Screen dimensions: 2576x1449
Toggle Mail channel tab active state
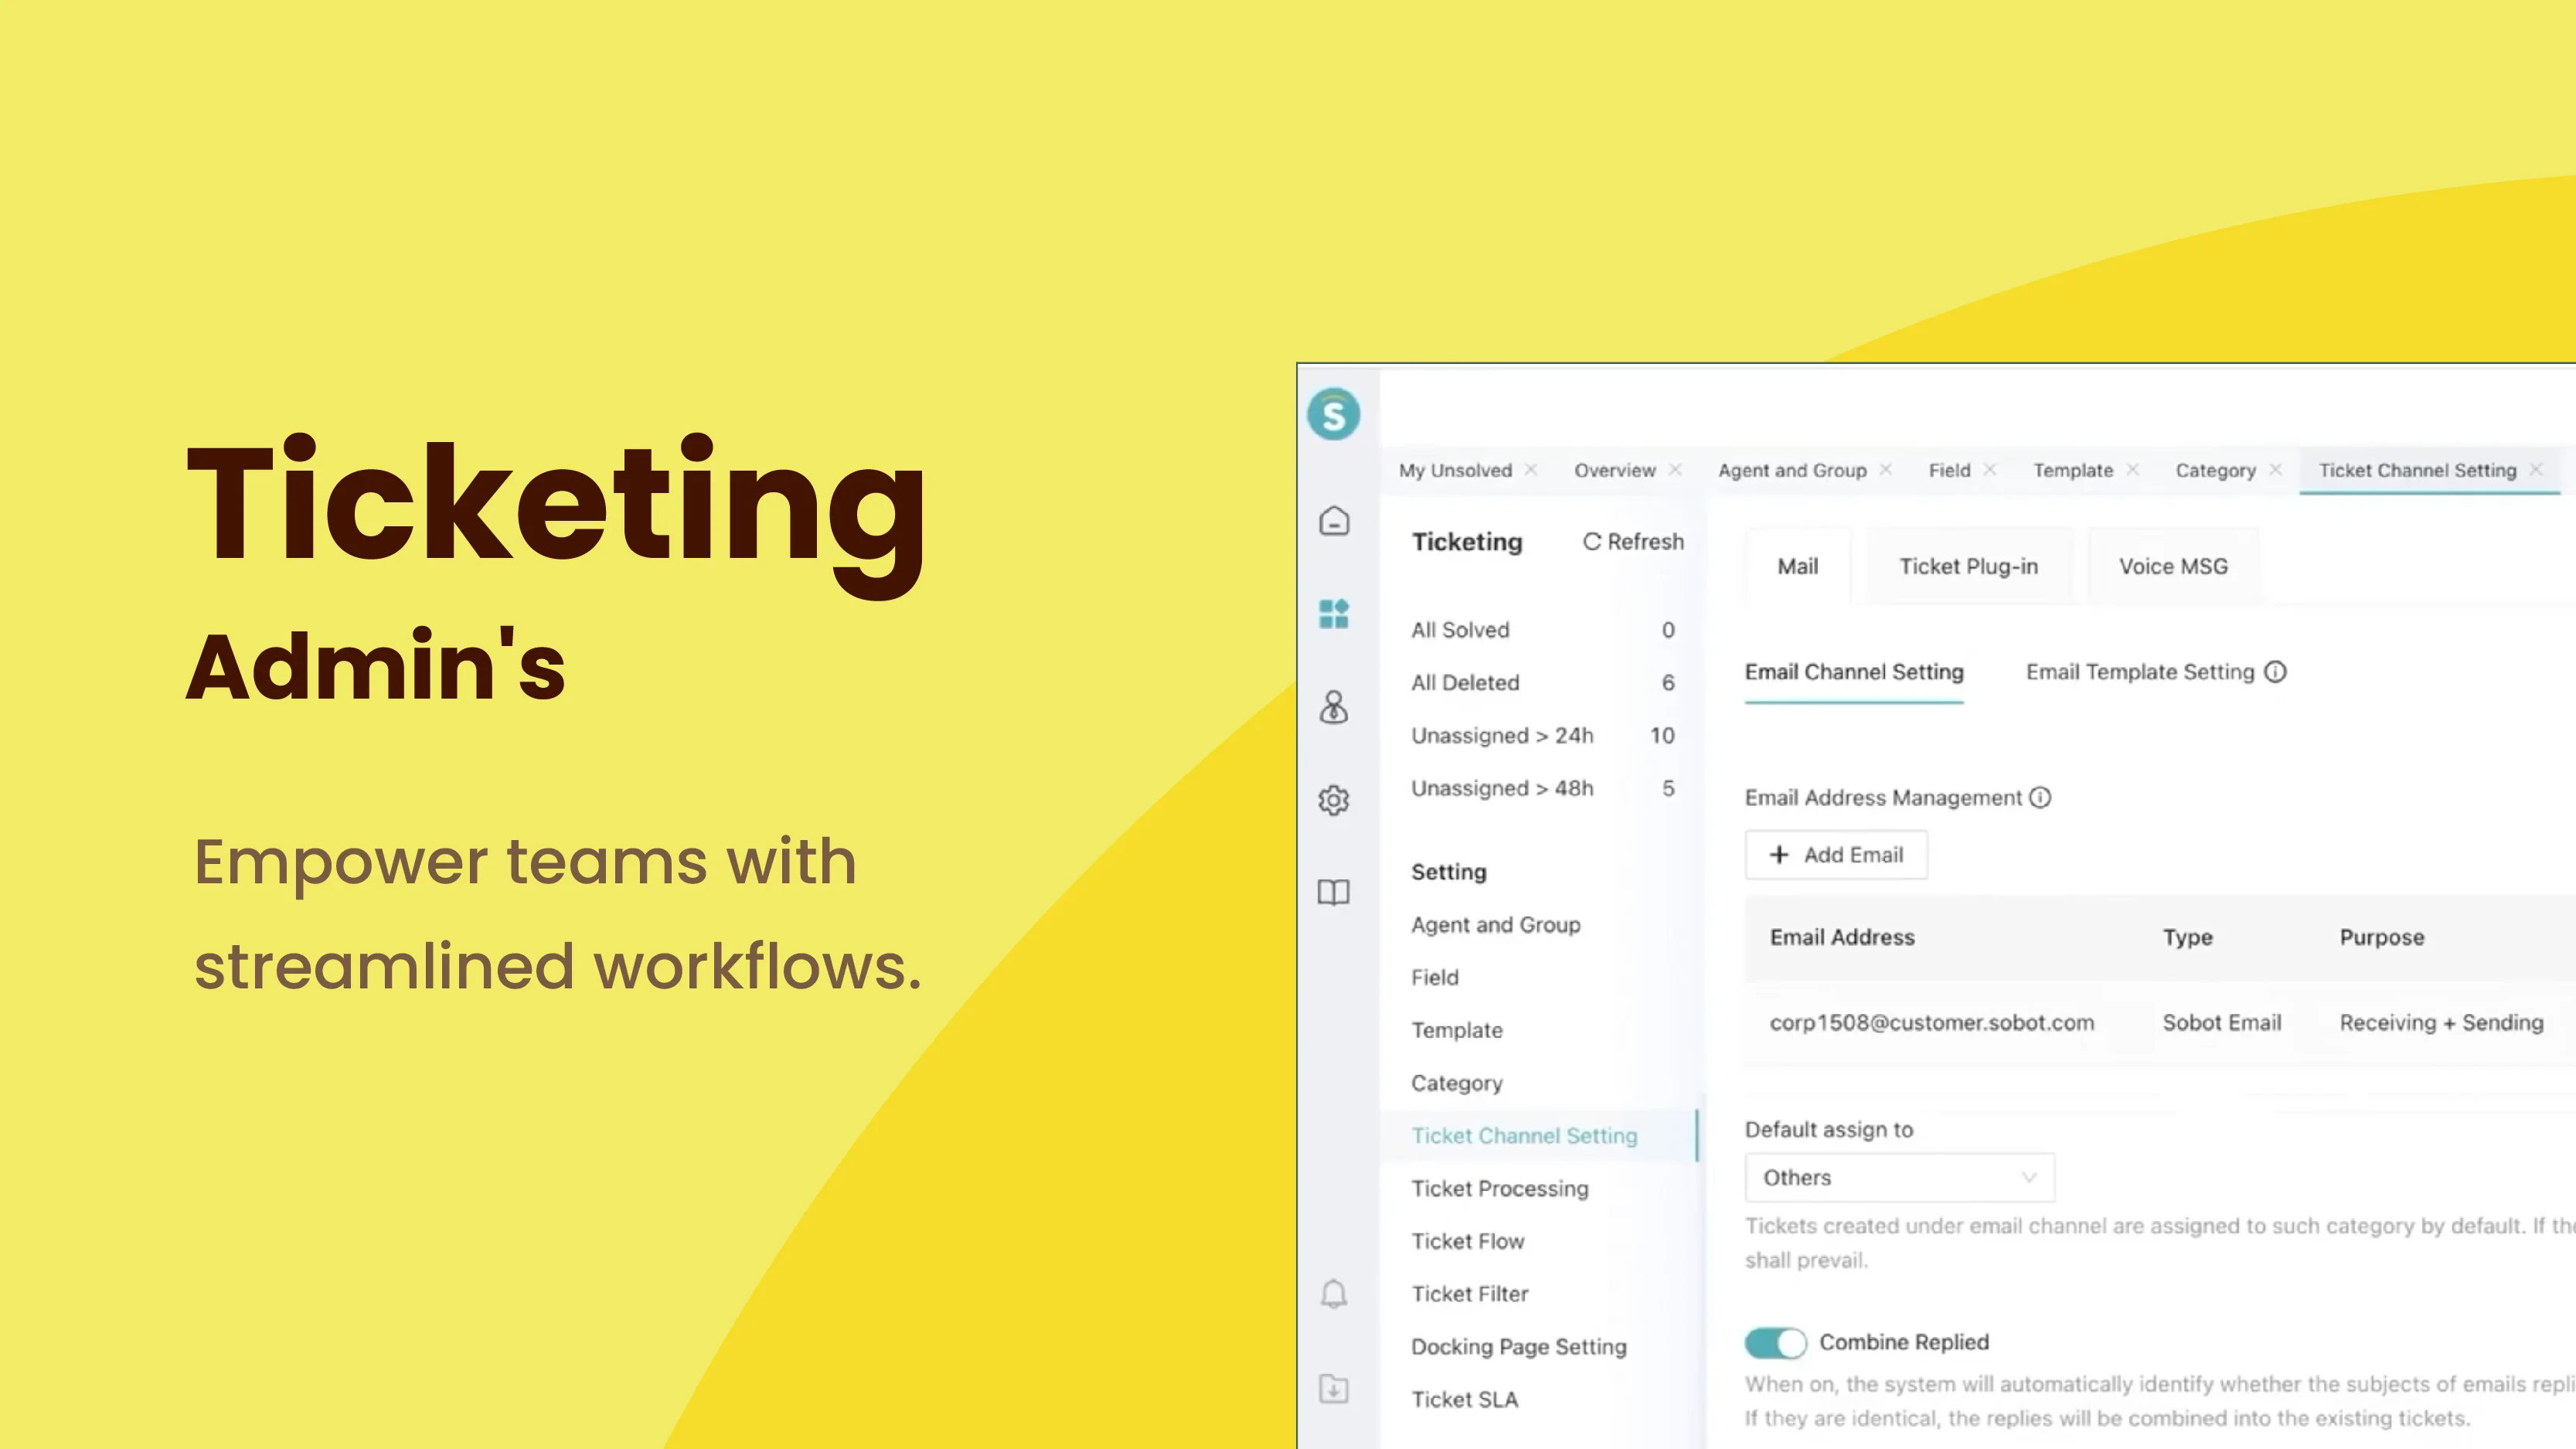[1798, 564]
